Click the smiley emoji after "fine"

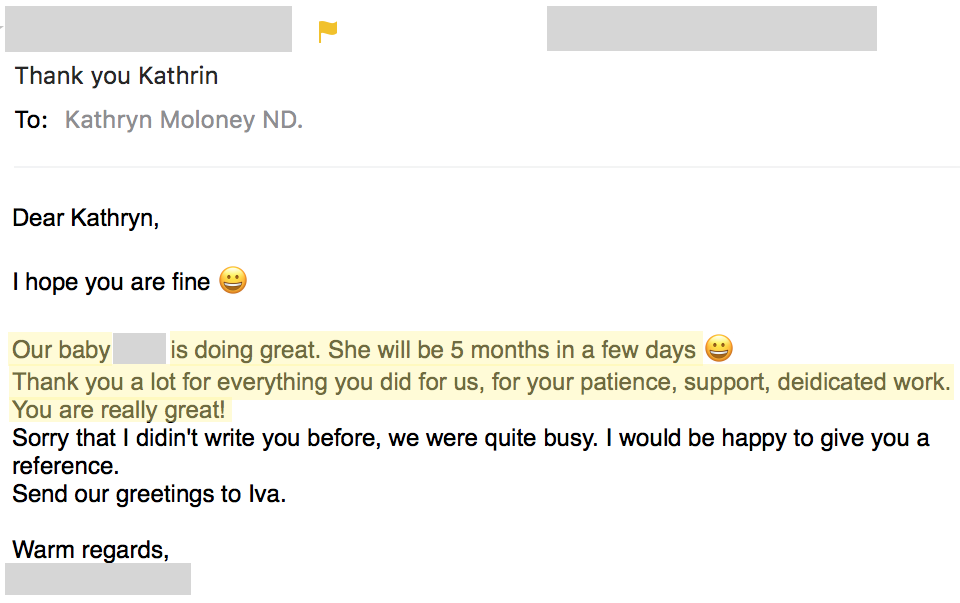pos(233,280)
